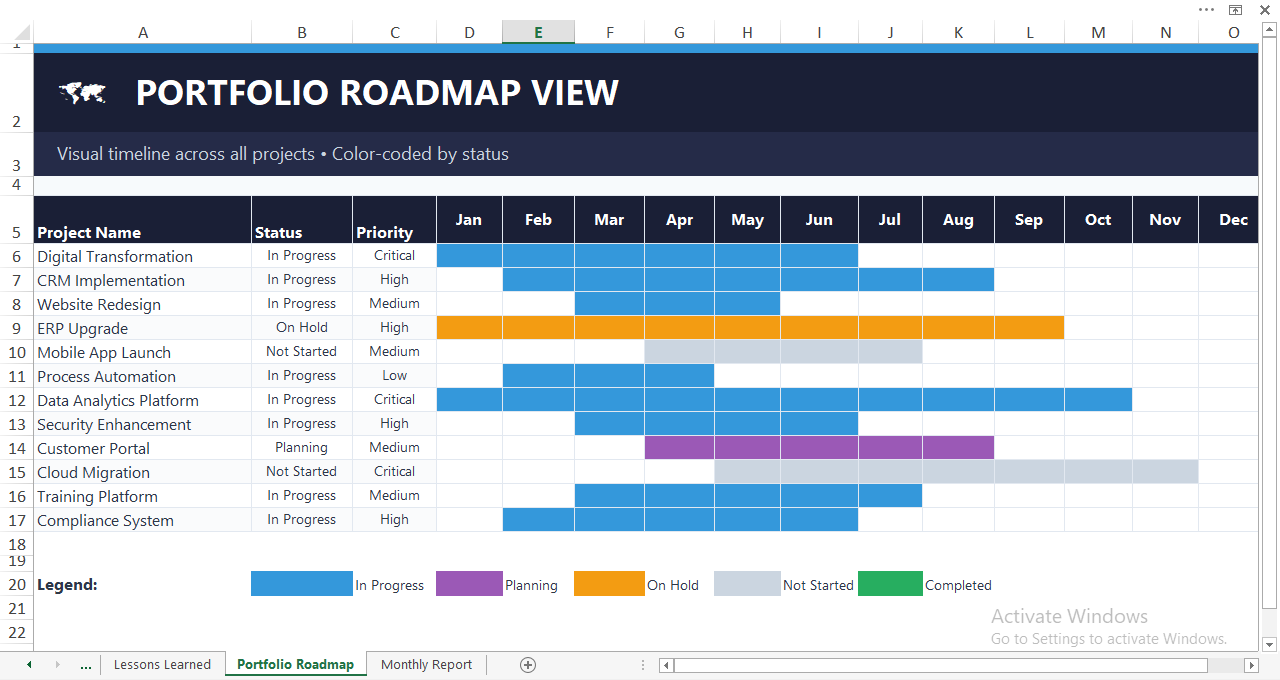Click the world map logo in the banner
1280x680 pixels.
click(x=82, y=92)
